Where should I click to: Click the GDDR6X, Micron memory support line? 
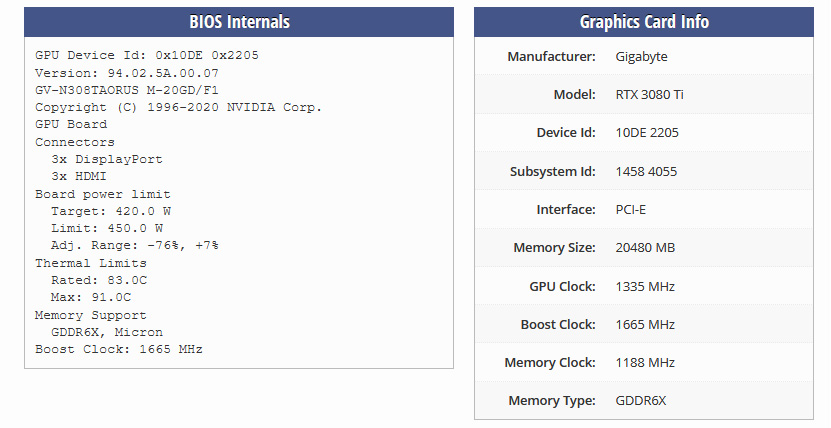(x=107, y=332)
